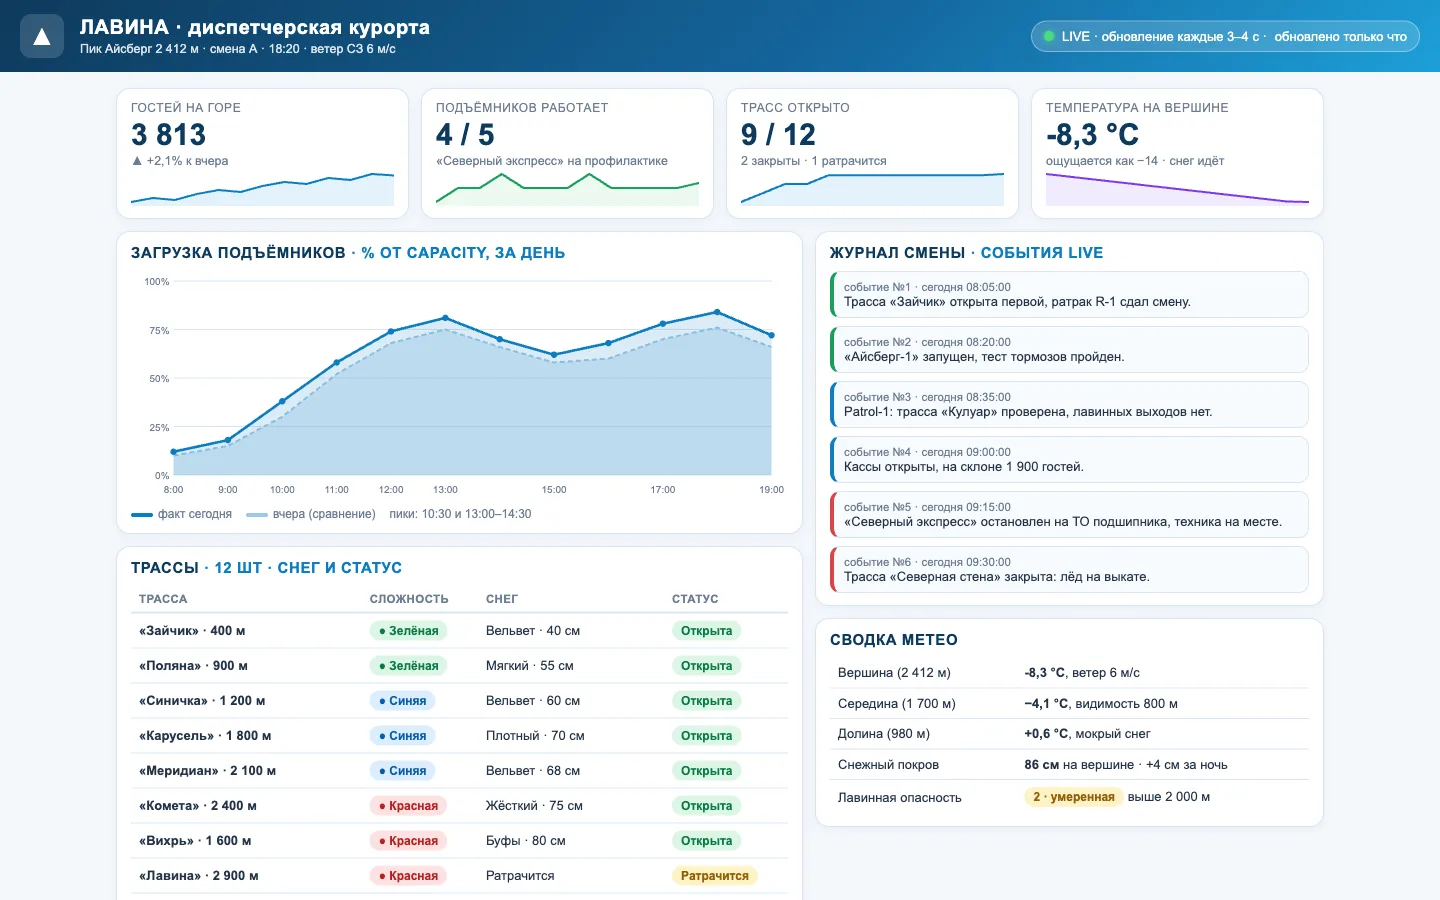The width and height of the screenshot is (1440, 900).
Task: Click the lifts value "4 / 5"
Action: (465, 135)
